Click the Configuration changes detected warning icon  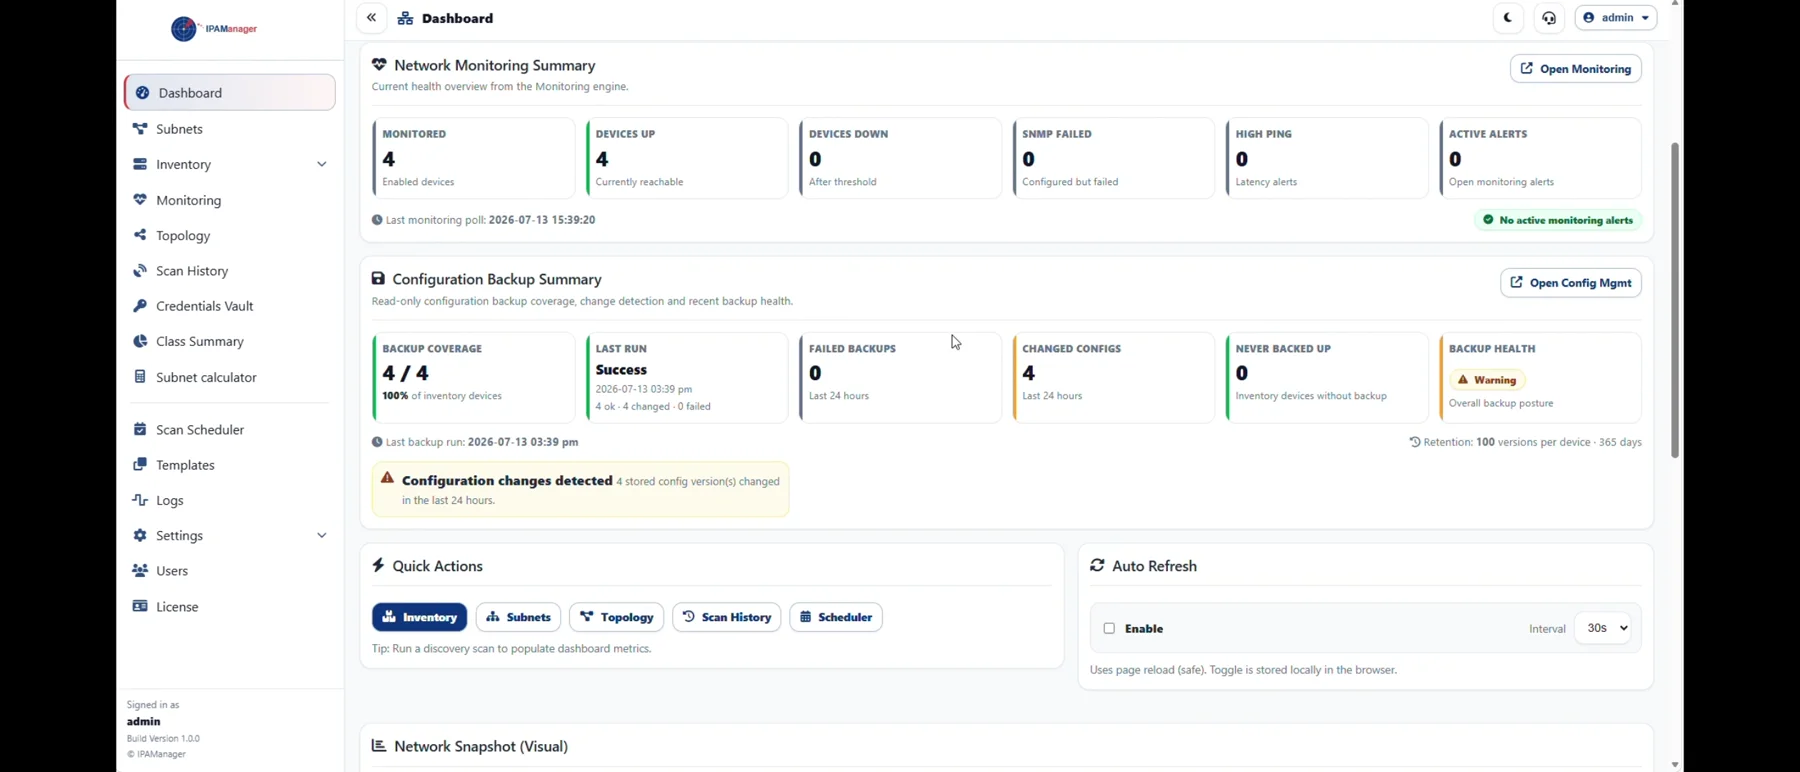coord(387,478)
